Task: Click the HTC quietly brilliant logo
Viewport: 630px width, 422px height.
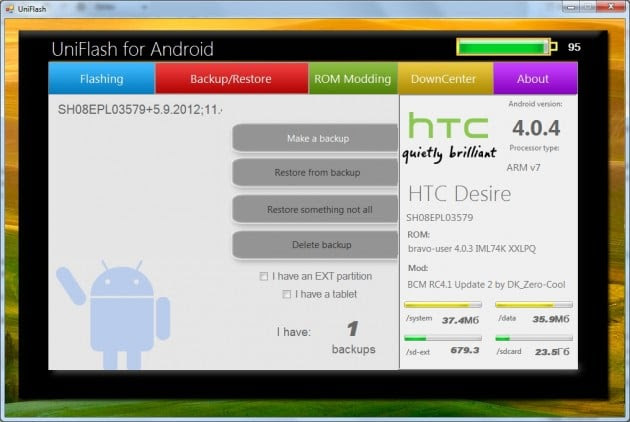Action: (449, 137)
